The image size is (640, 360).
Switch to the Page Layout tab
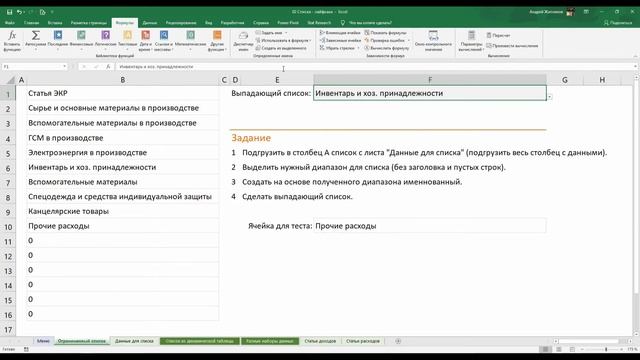[x=89, y=23]
